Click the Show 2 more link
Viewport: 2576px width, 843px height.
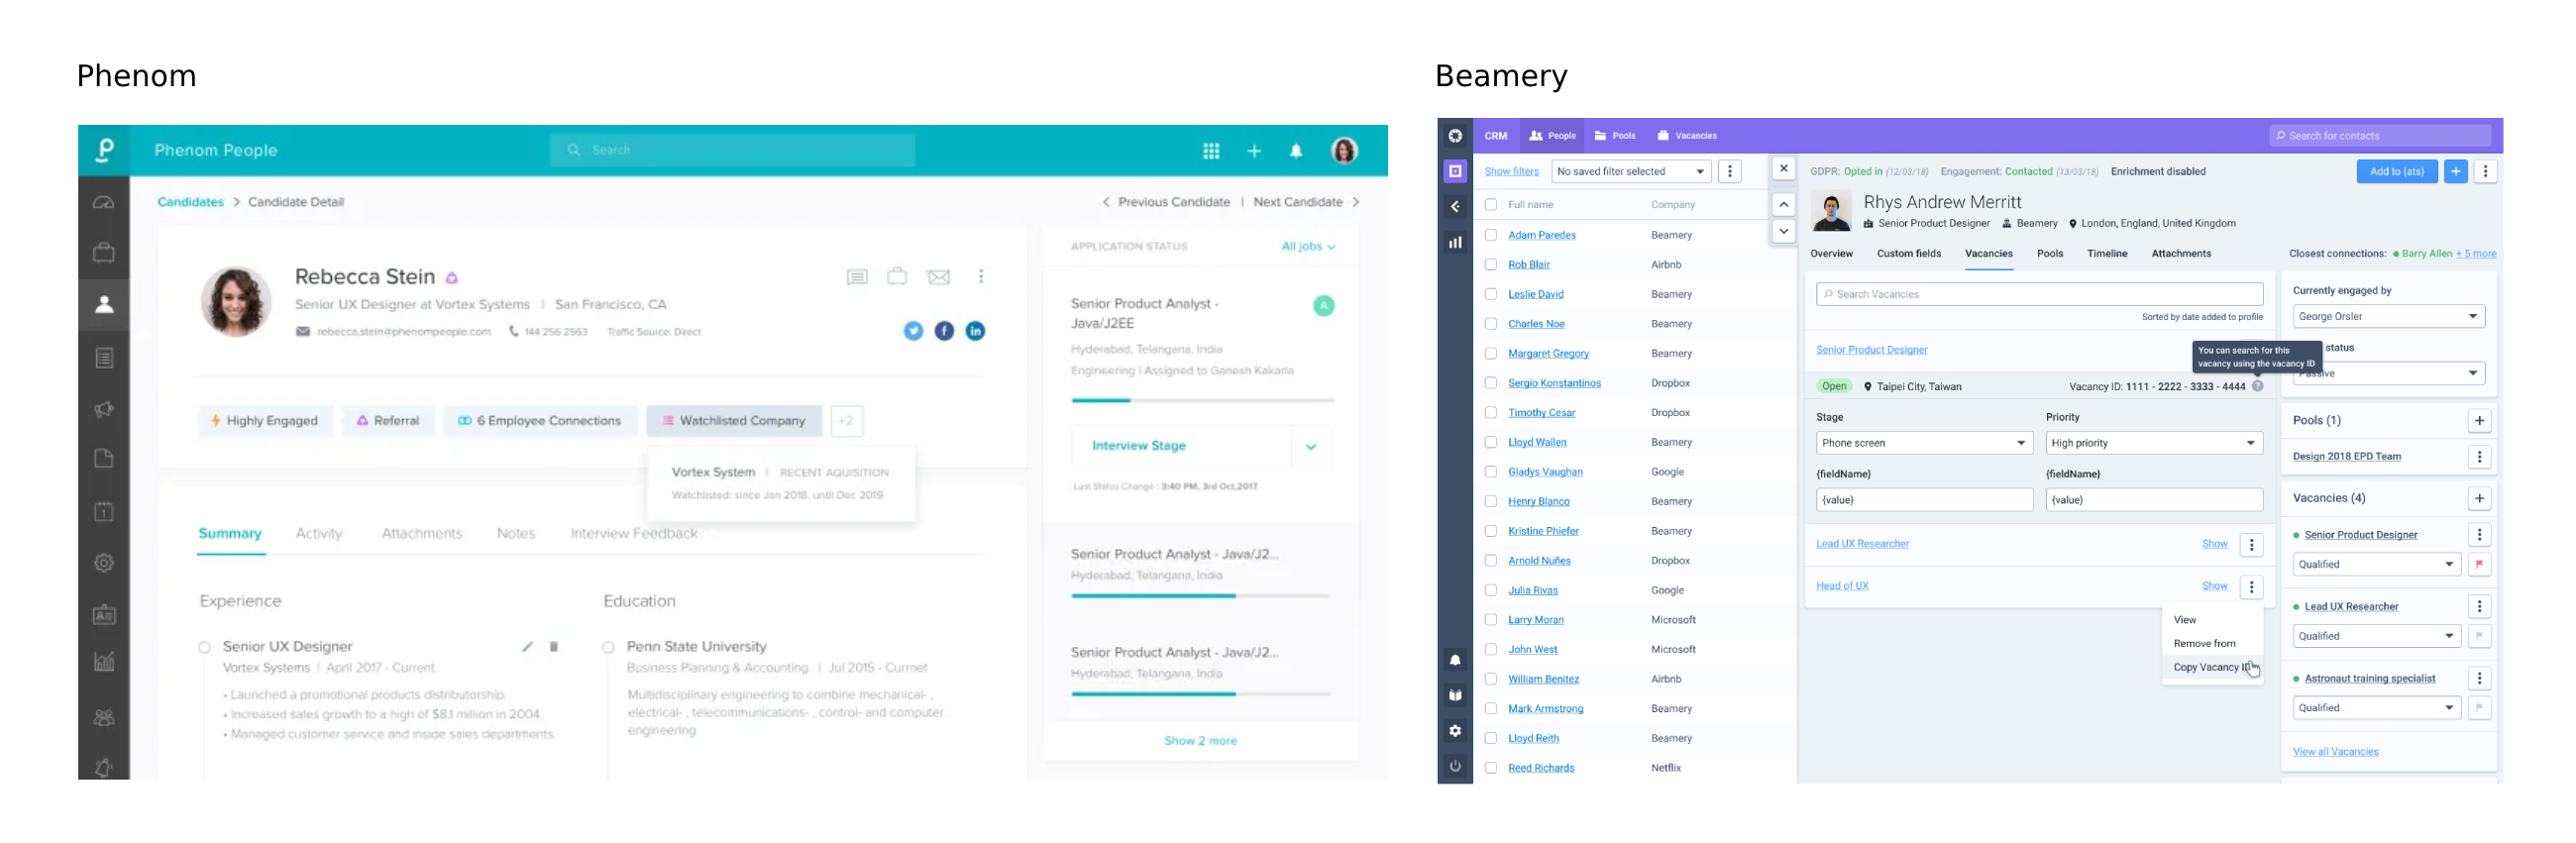(x=1199, y=741)
